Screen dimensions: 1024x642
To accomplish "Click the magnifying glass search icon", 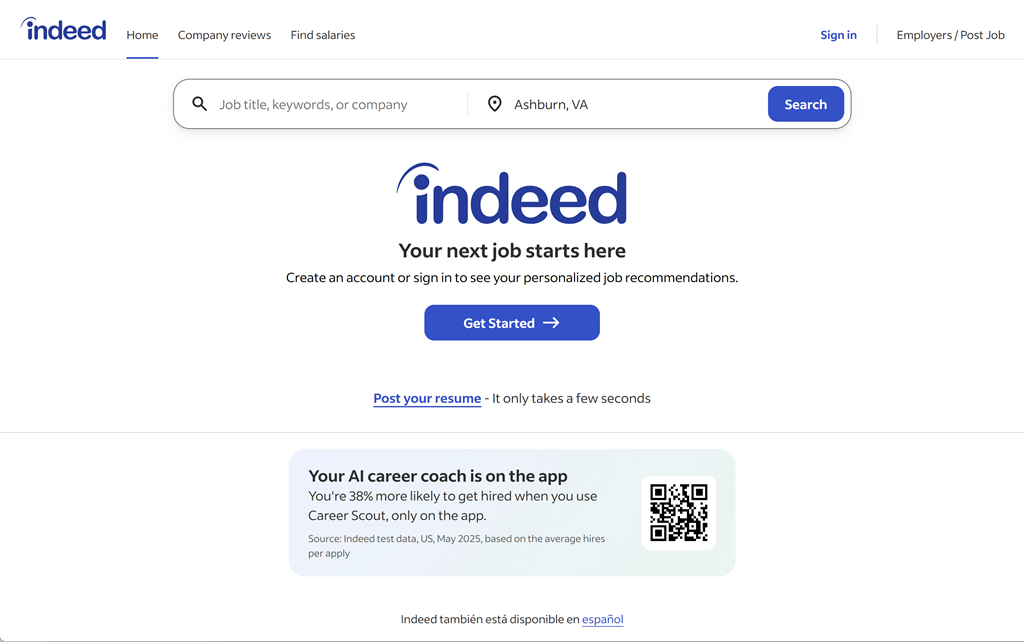I will 200,104.
